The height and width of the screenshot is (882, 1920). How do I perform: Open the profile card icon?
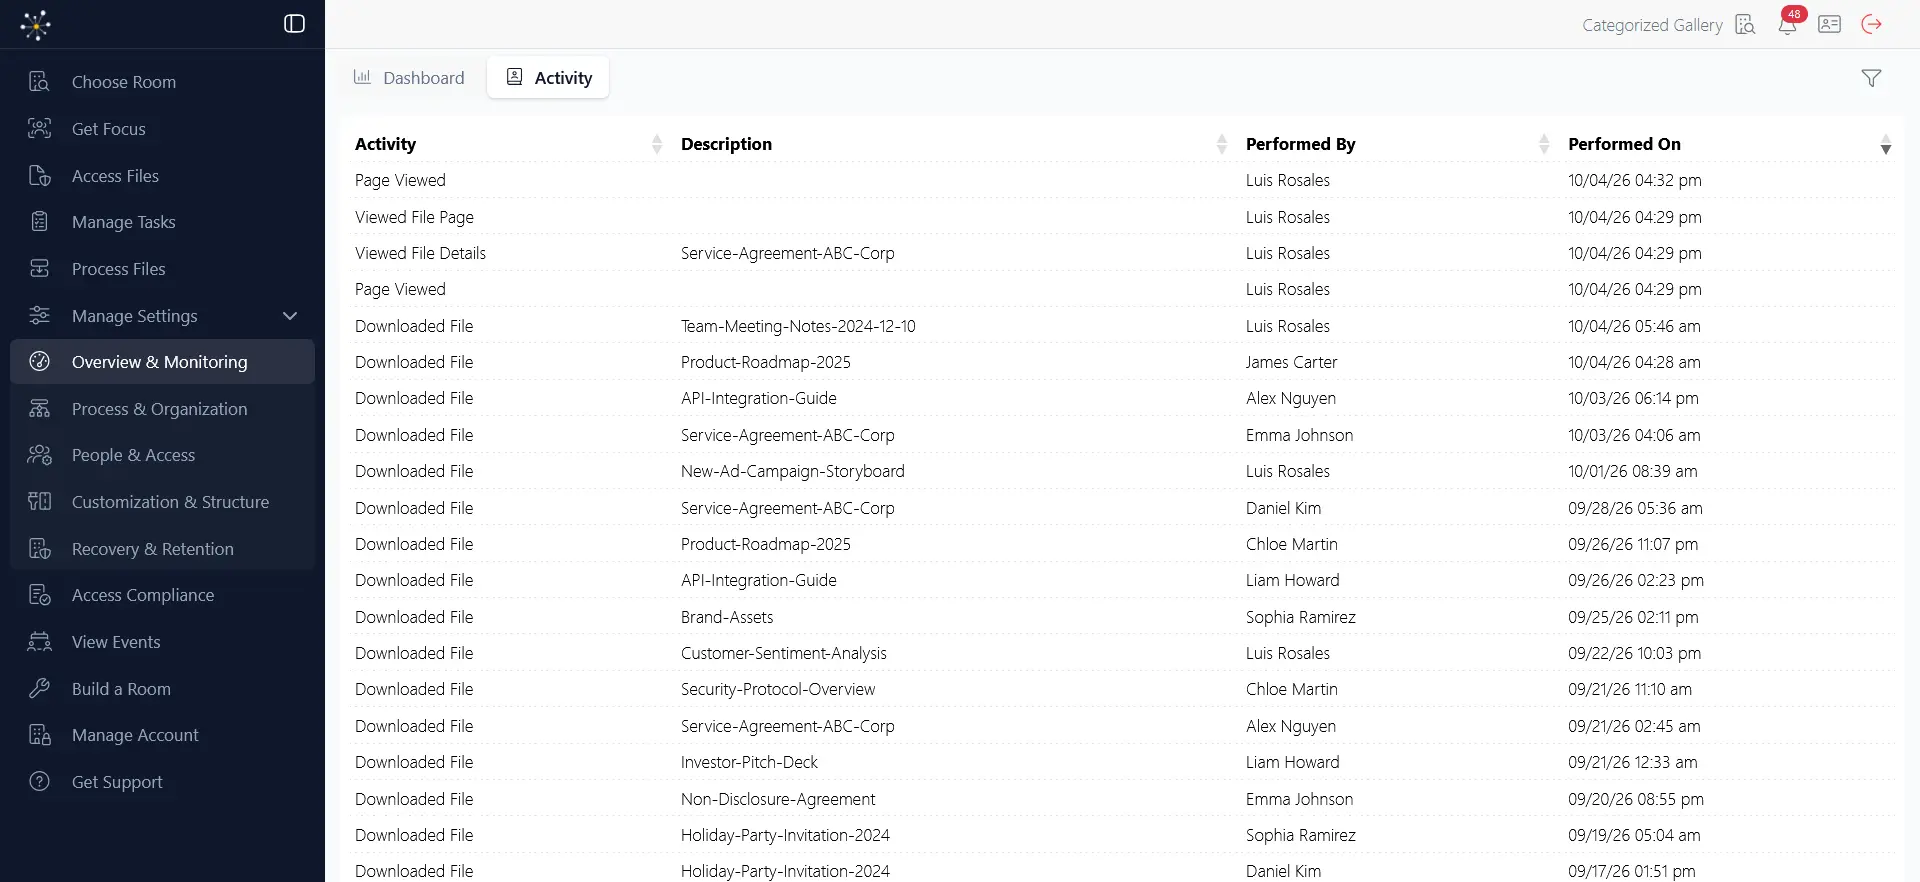tap(1830, 24)
